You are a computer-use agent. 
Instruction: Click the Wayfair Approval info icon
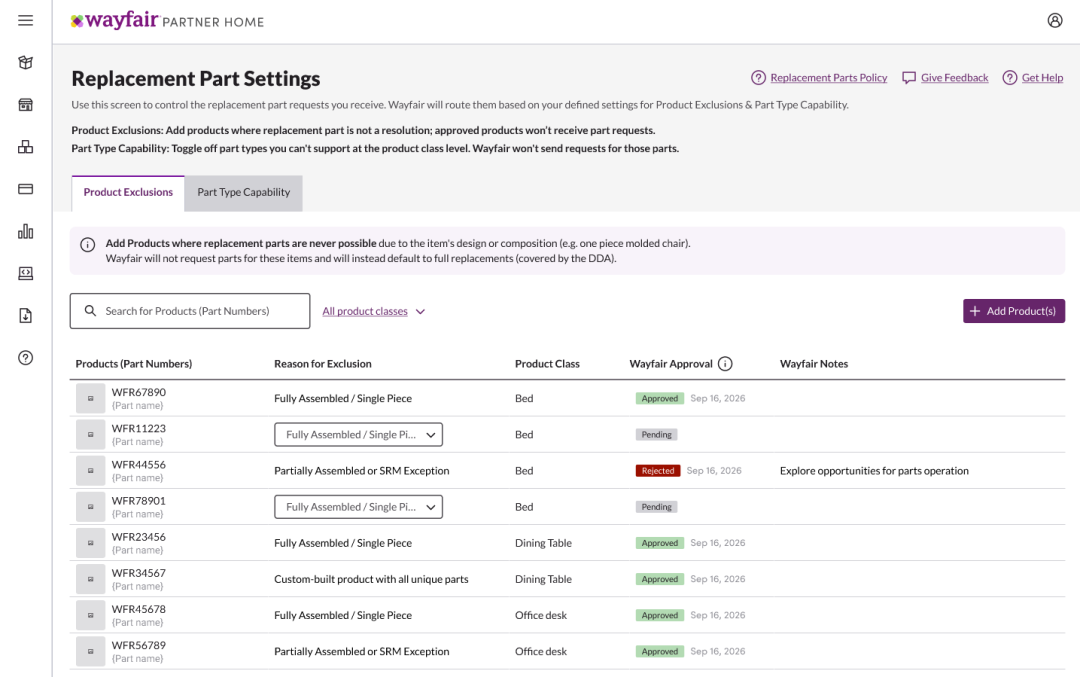click(x=725, y=364)
